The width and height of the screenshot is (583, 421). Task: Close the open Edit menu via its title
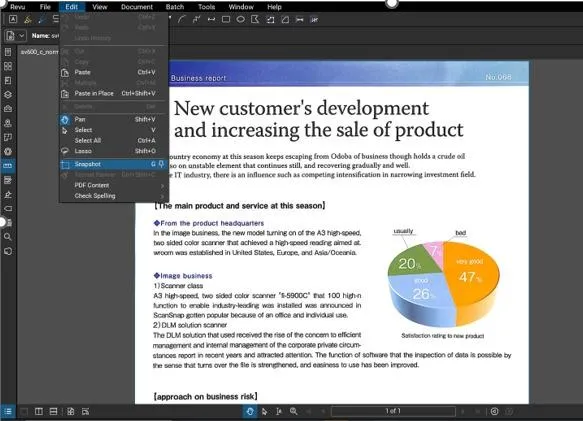coord(71,7)
